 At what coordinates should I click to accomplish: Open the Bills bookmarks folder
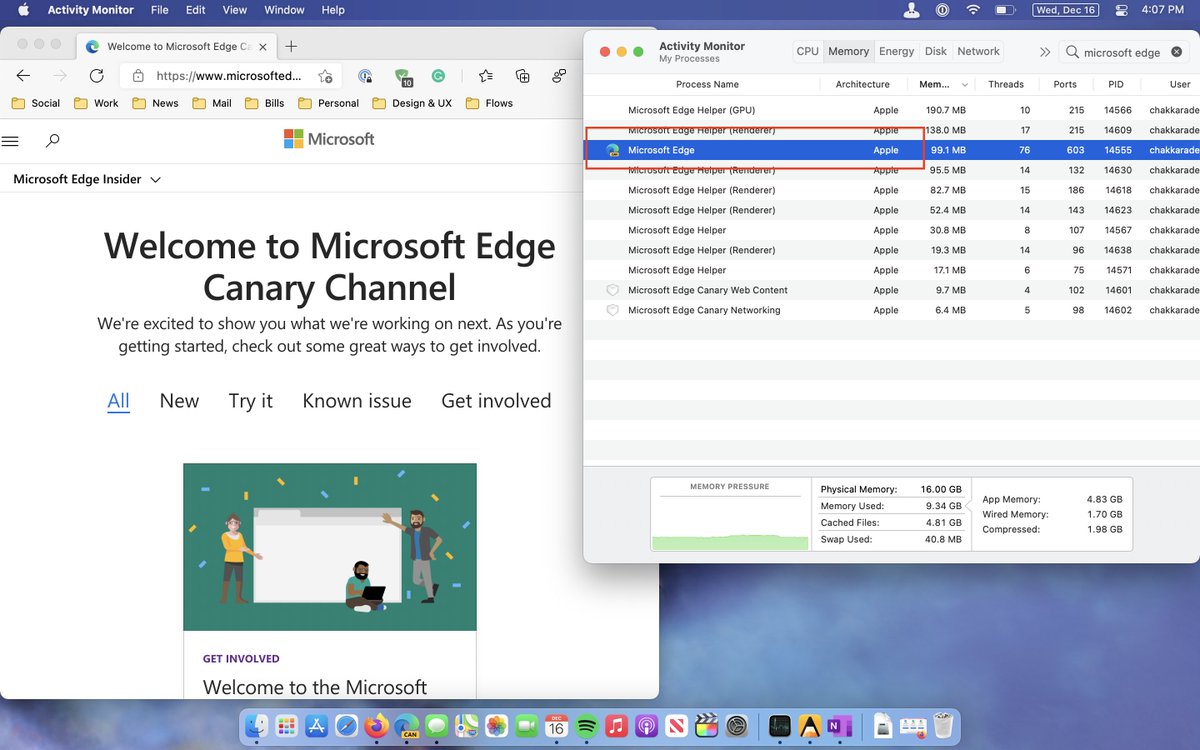(264, 103)
